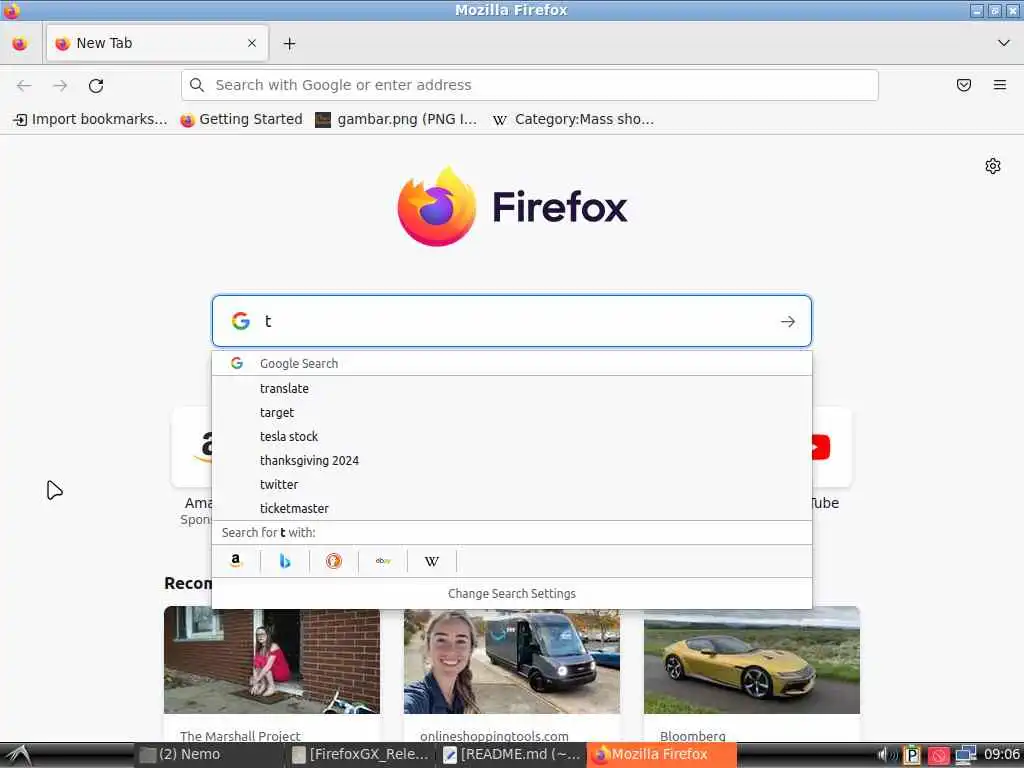Screen dimensions: 1024x768
Task: Open the onlineshoppingtools.com story thumbnail
Action: (x=511, y=661)
